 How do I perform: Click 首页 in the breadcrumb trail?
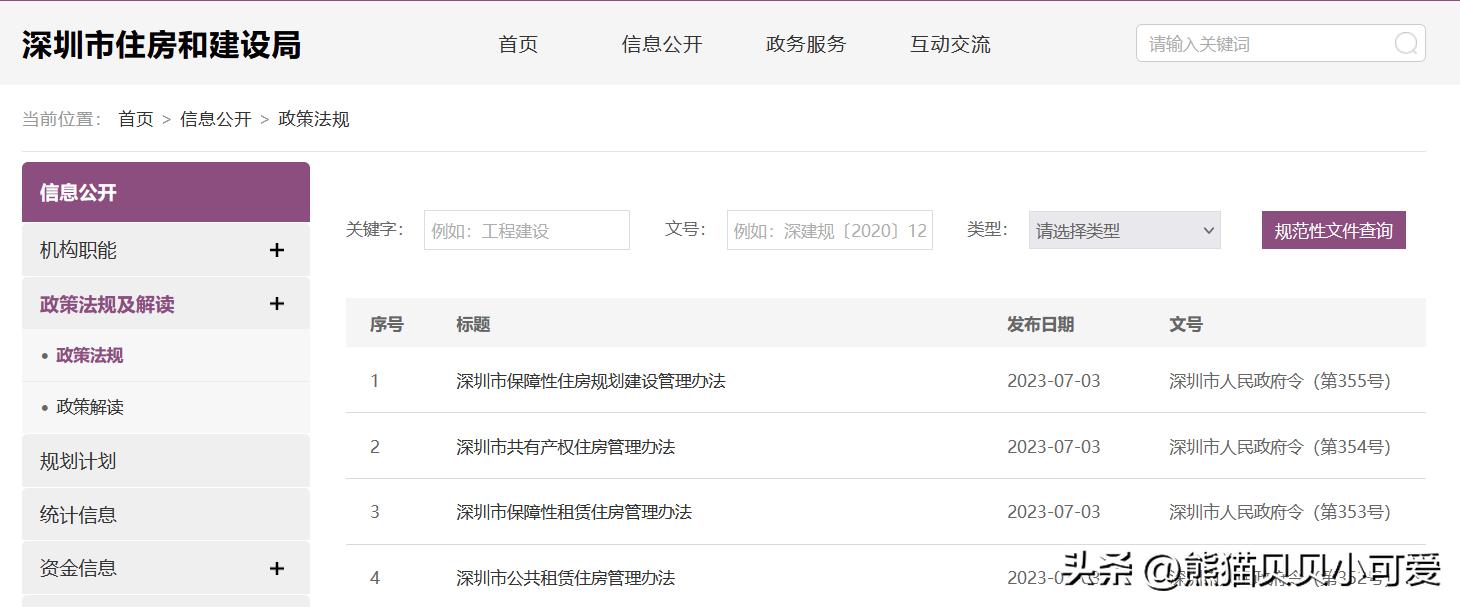point(135,118)
